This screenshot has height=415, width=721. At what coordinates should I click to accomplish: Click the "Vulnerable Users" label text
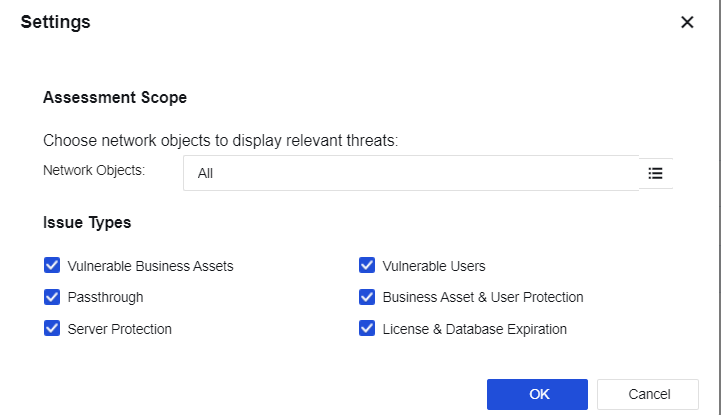434,266
